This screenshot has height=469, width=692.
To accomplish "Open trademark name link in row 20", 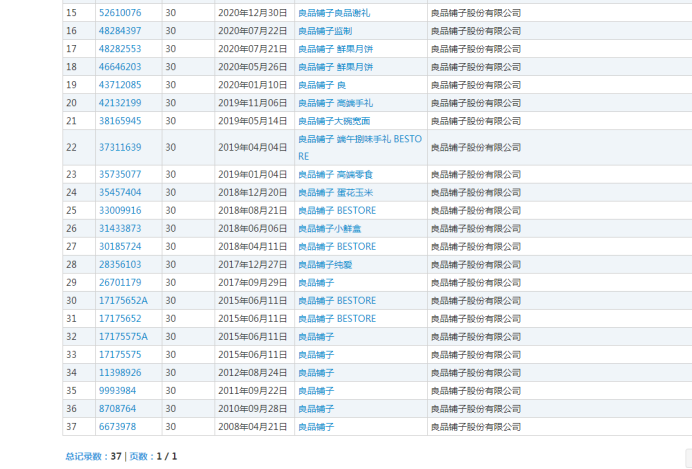I will pos(335,103).
